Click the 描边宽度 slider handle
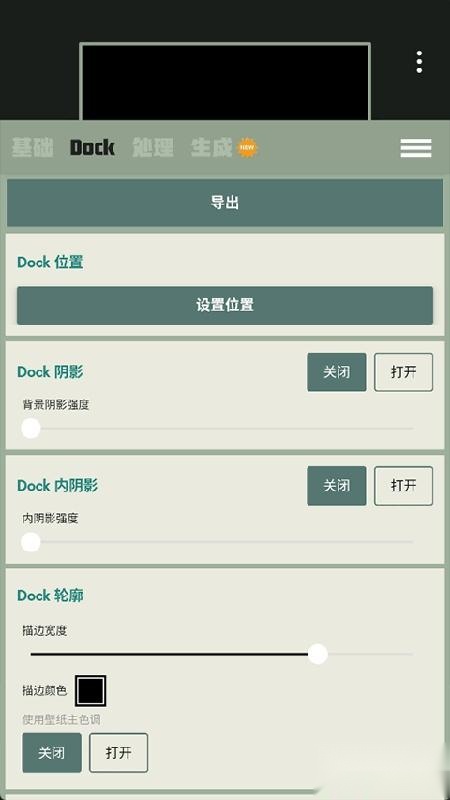This screenshot has height=800, width=450. [318, 654]
